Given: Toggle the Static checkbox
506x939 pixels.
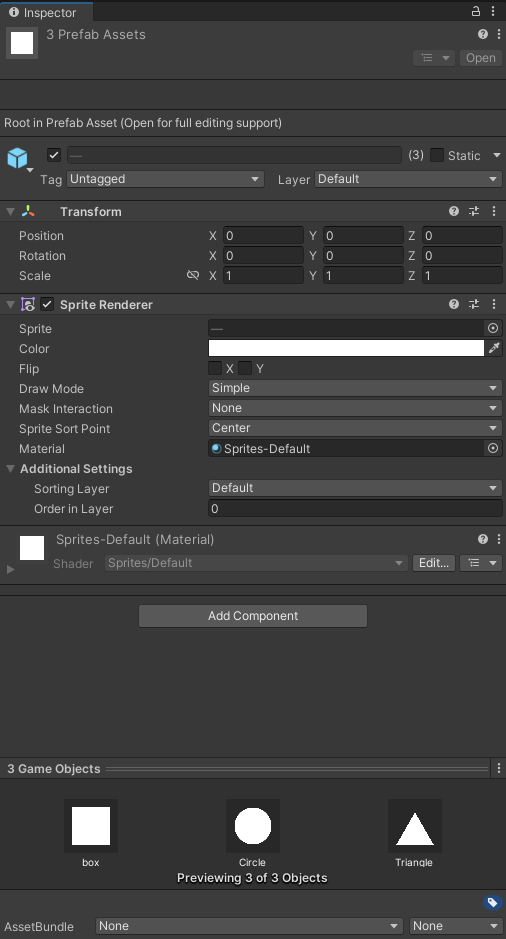Looking at the screenshot, I should coord(437,155).
